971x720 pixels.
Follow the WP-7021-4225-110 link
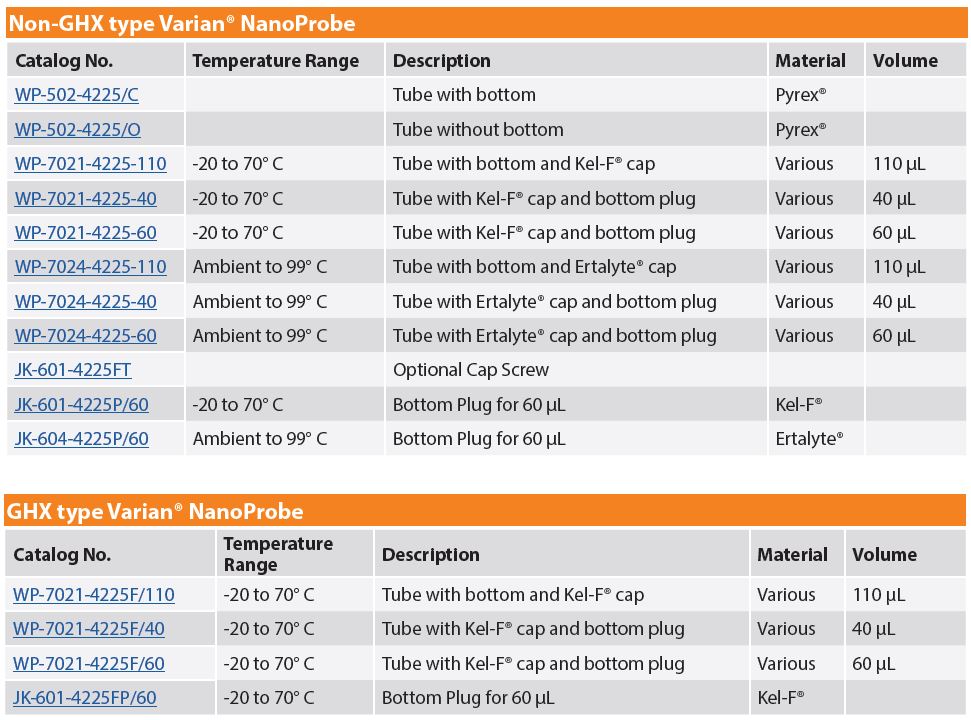pos(90,163)
